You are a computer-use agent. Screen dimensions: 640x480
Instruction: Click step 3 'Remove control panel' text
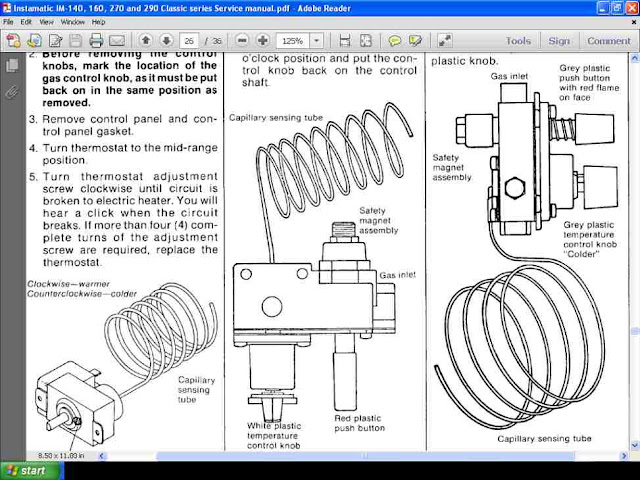[122, 125]
